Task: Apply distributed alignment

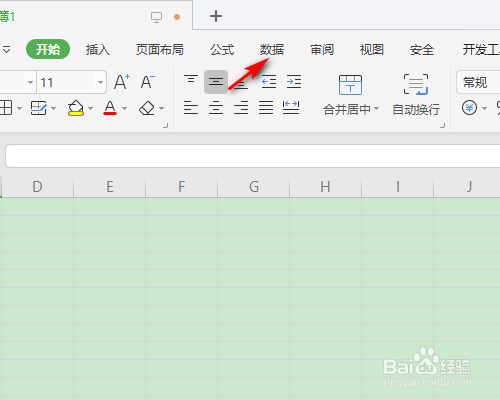Action: (291, 108)
